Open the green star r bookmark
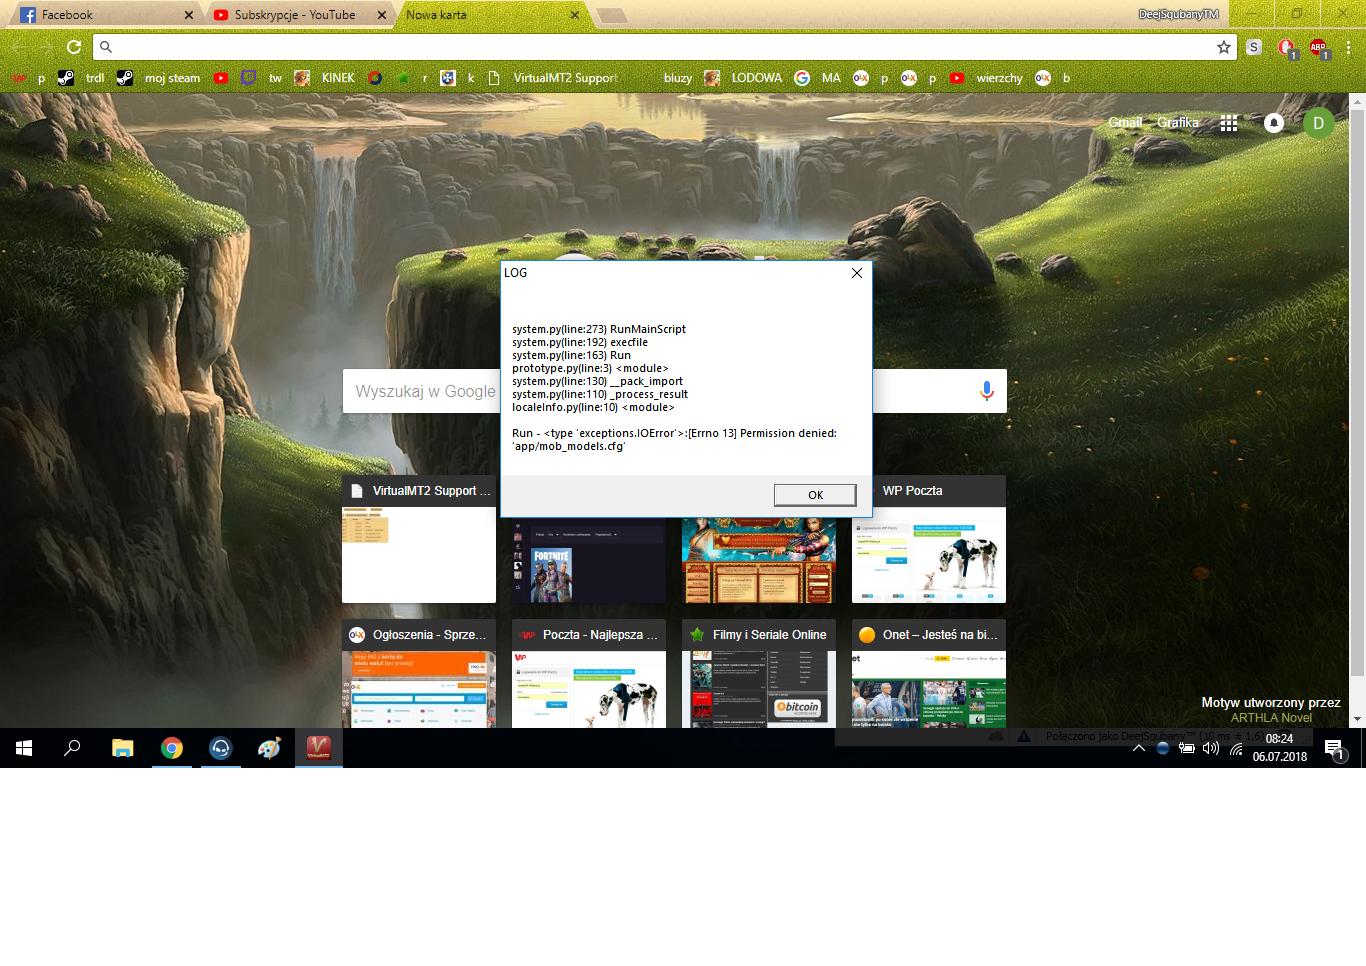The image size is (1366, 966). coord(411,78)
